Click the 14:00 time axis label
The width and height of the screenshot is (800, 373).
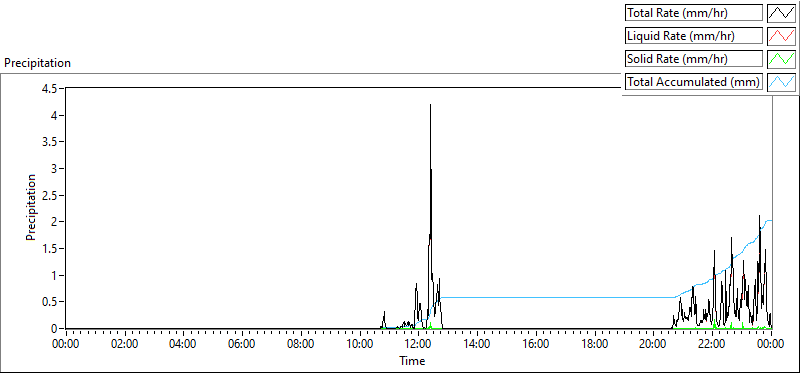pyautogui.click(x=477, y=344)
